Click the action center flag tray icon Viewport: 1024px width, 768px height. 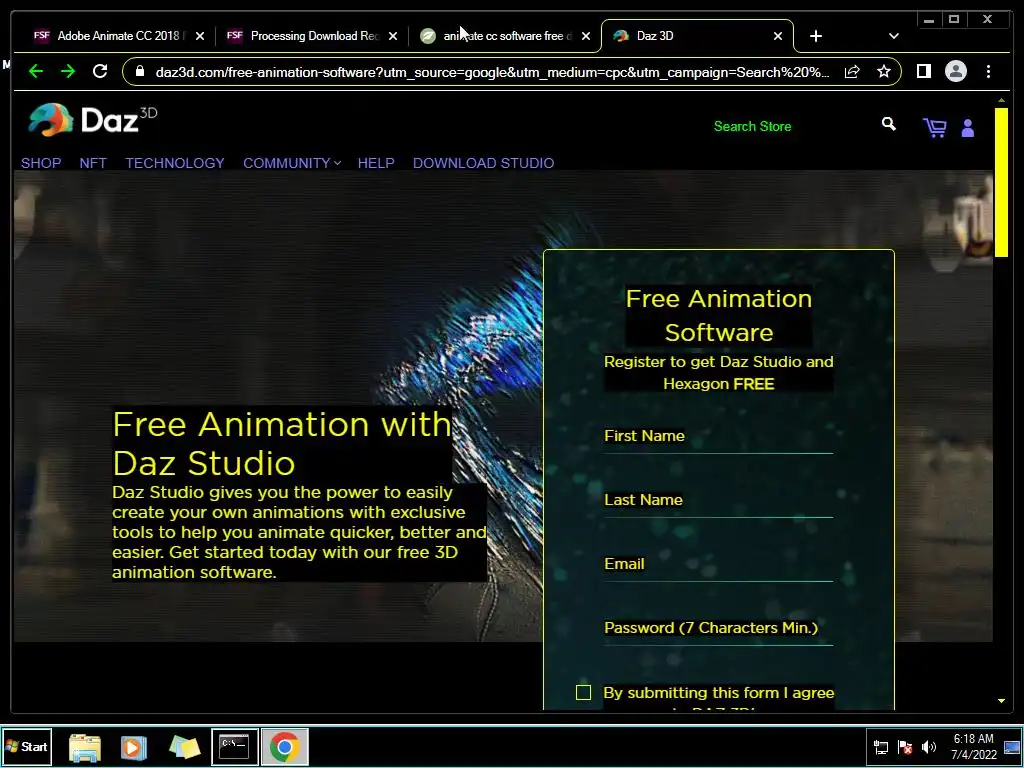tap(905, 748)
